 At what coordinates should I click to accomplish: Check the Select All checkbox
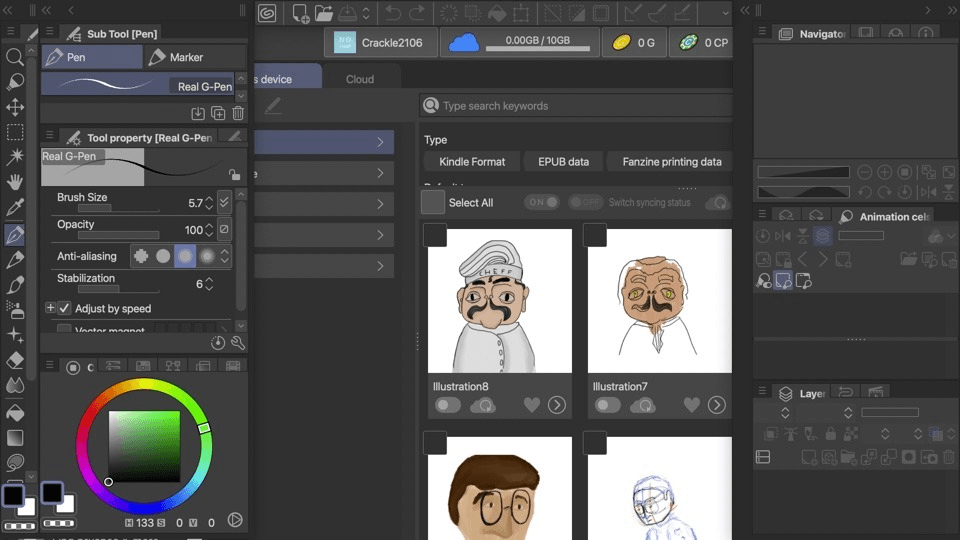(x=433, y=203)
